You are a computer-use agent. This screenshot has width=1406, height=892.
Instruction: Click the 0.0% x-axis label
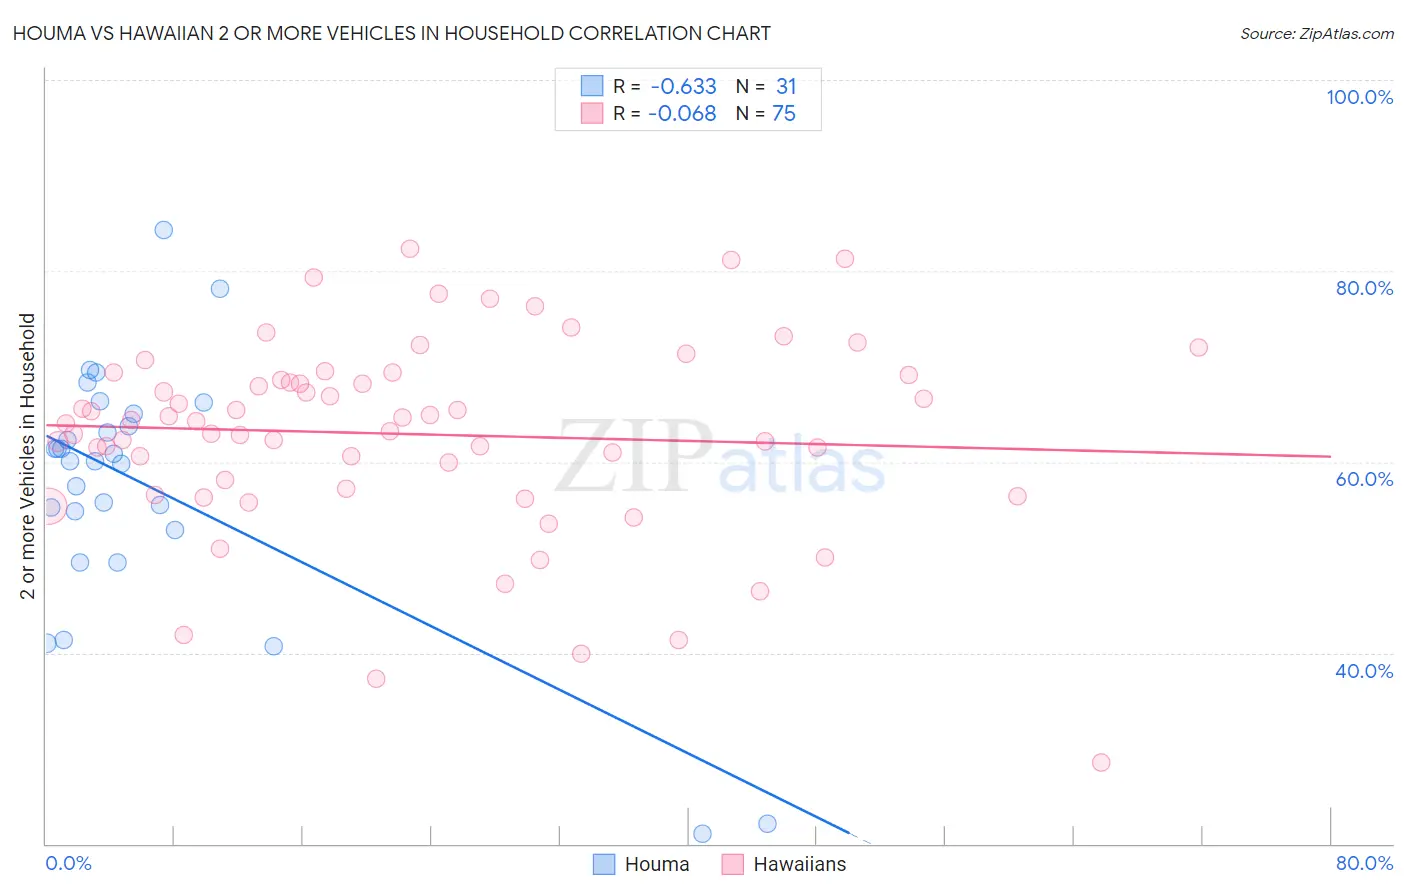point(68,863)
